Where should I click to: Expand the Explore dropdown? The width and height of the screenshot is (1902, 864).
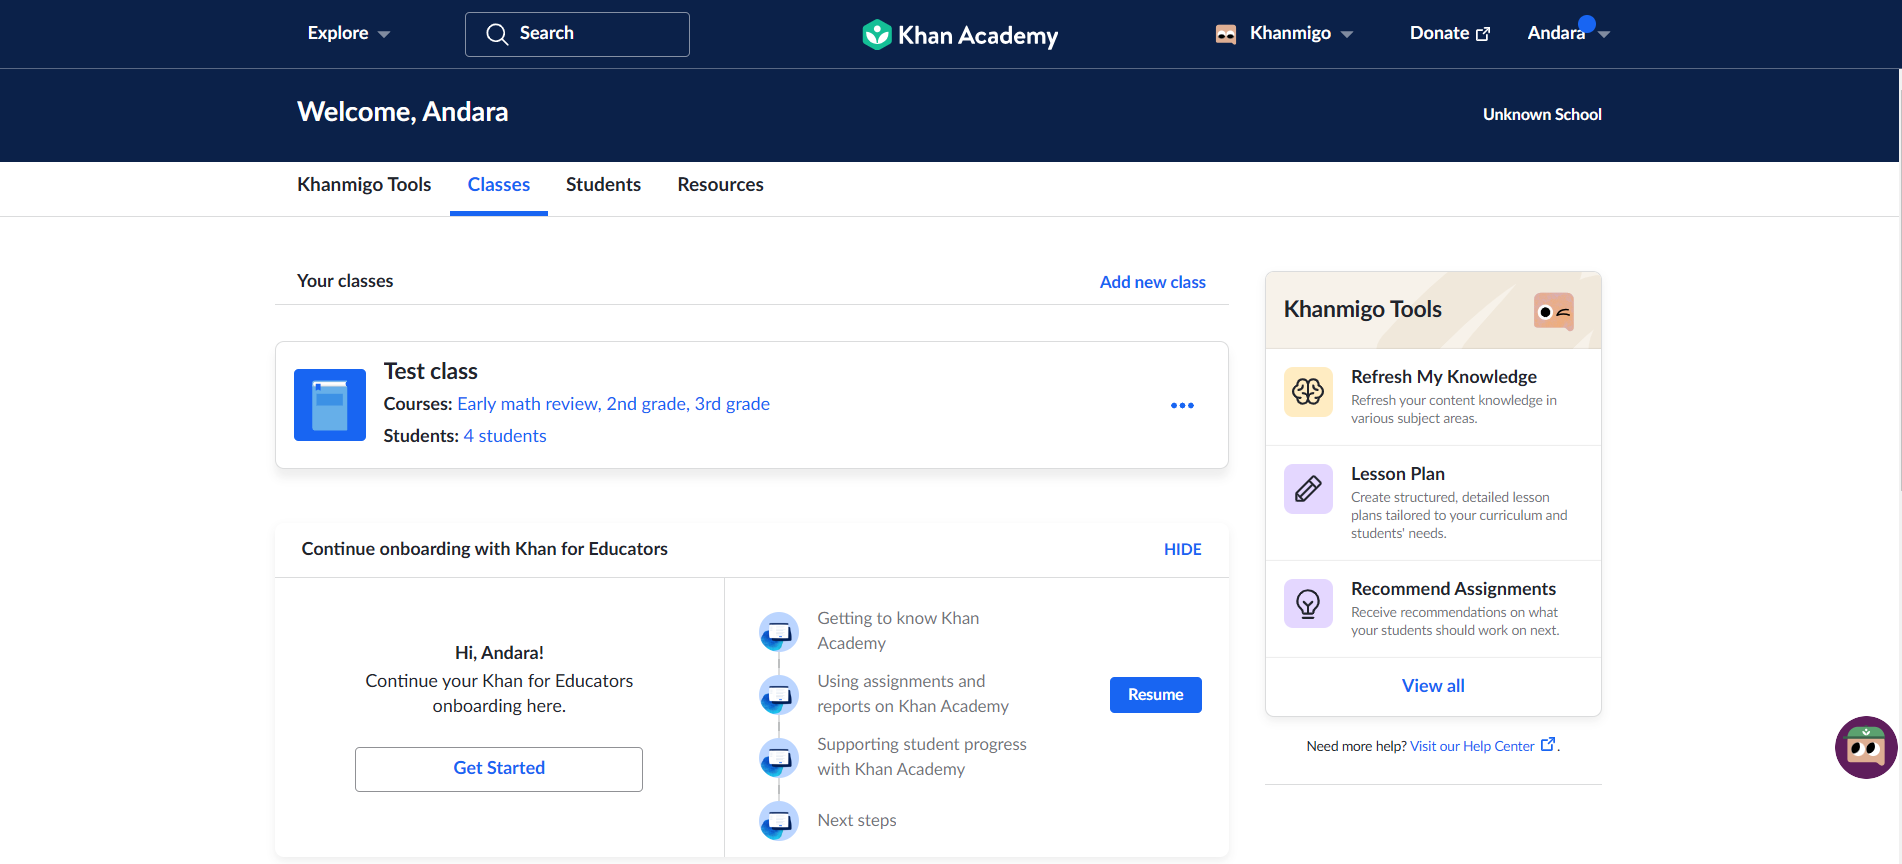pyautogui.click(x=349, y=33)
